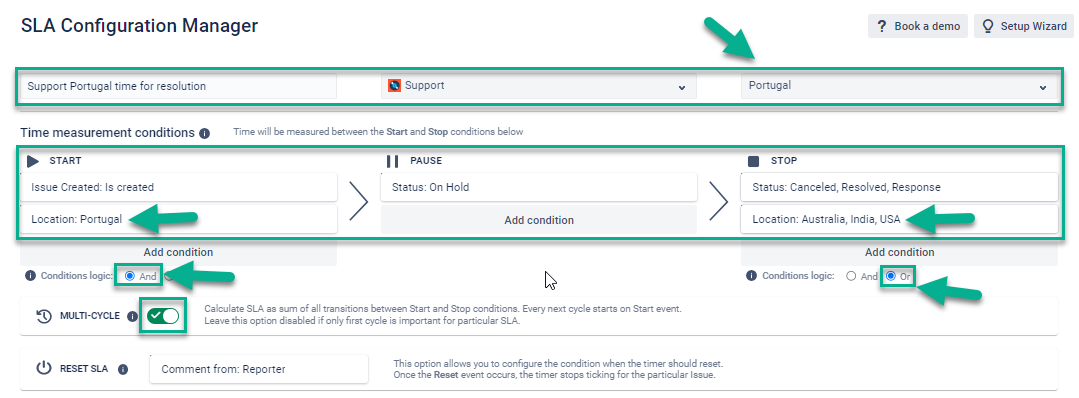Screen dimensions: 1079x398
Task: Open the Support project dropdown
Action: (x=539, y=86)
